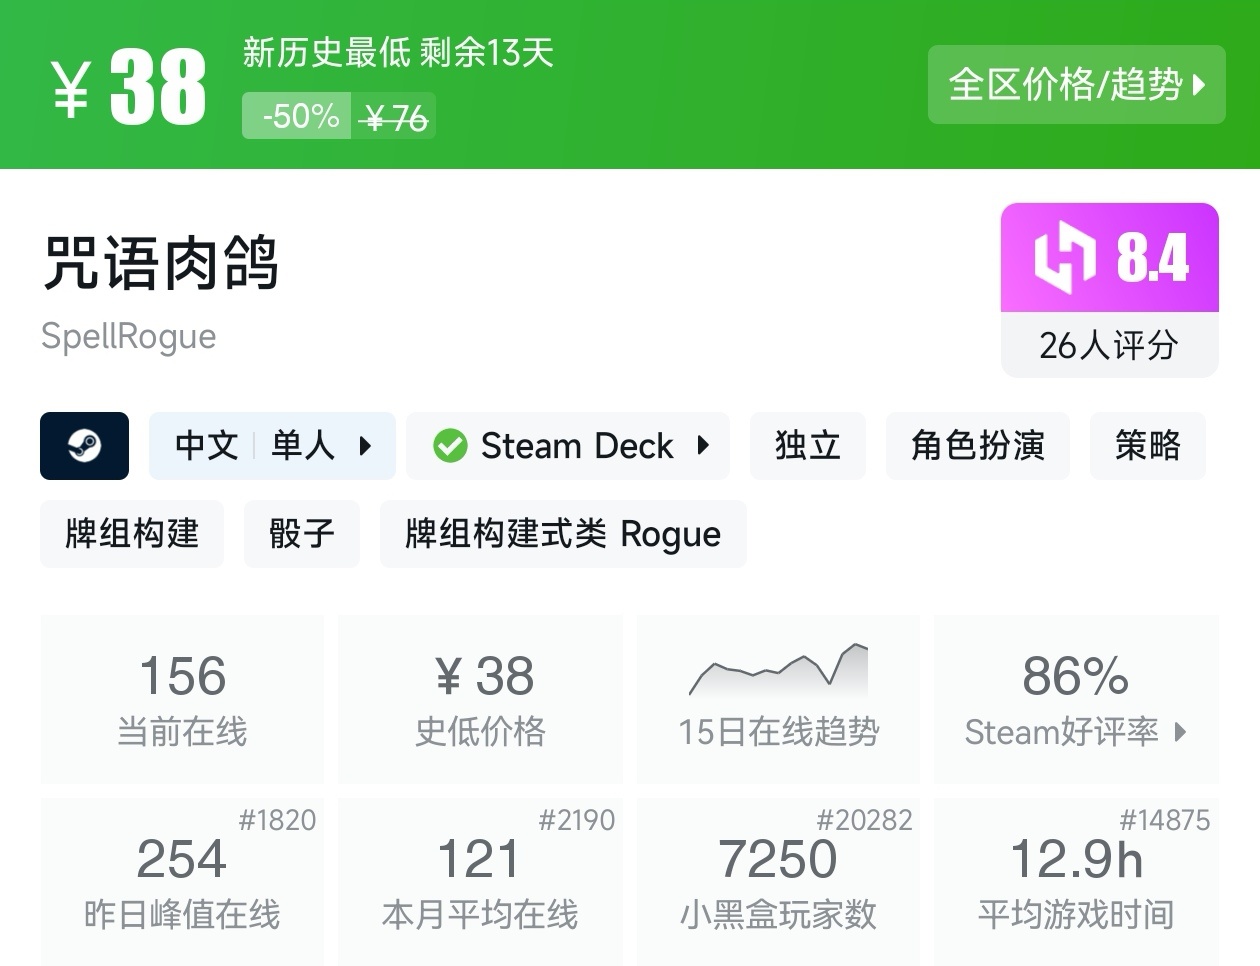The height and width of the screenshot is (966, 1260).
Task: Open the 26人评分 rating label
Action: [1109, 345]
